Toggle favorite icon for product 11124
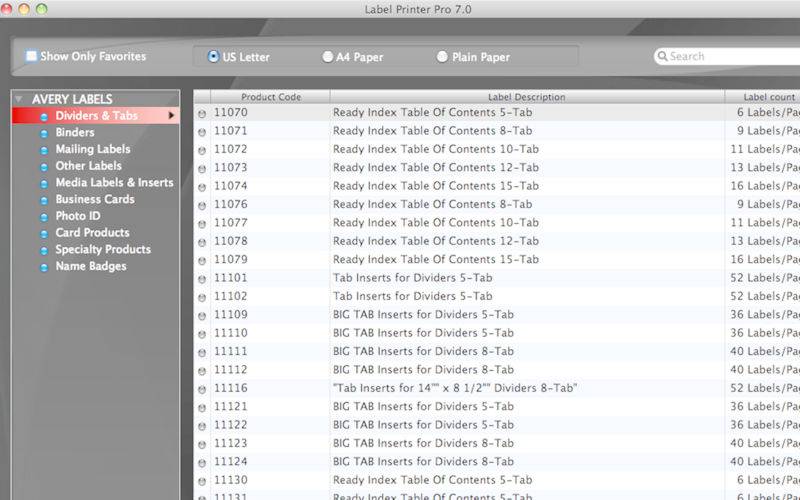 202,463
